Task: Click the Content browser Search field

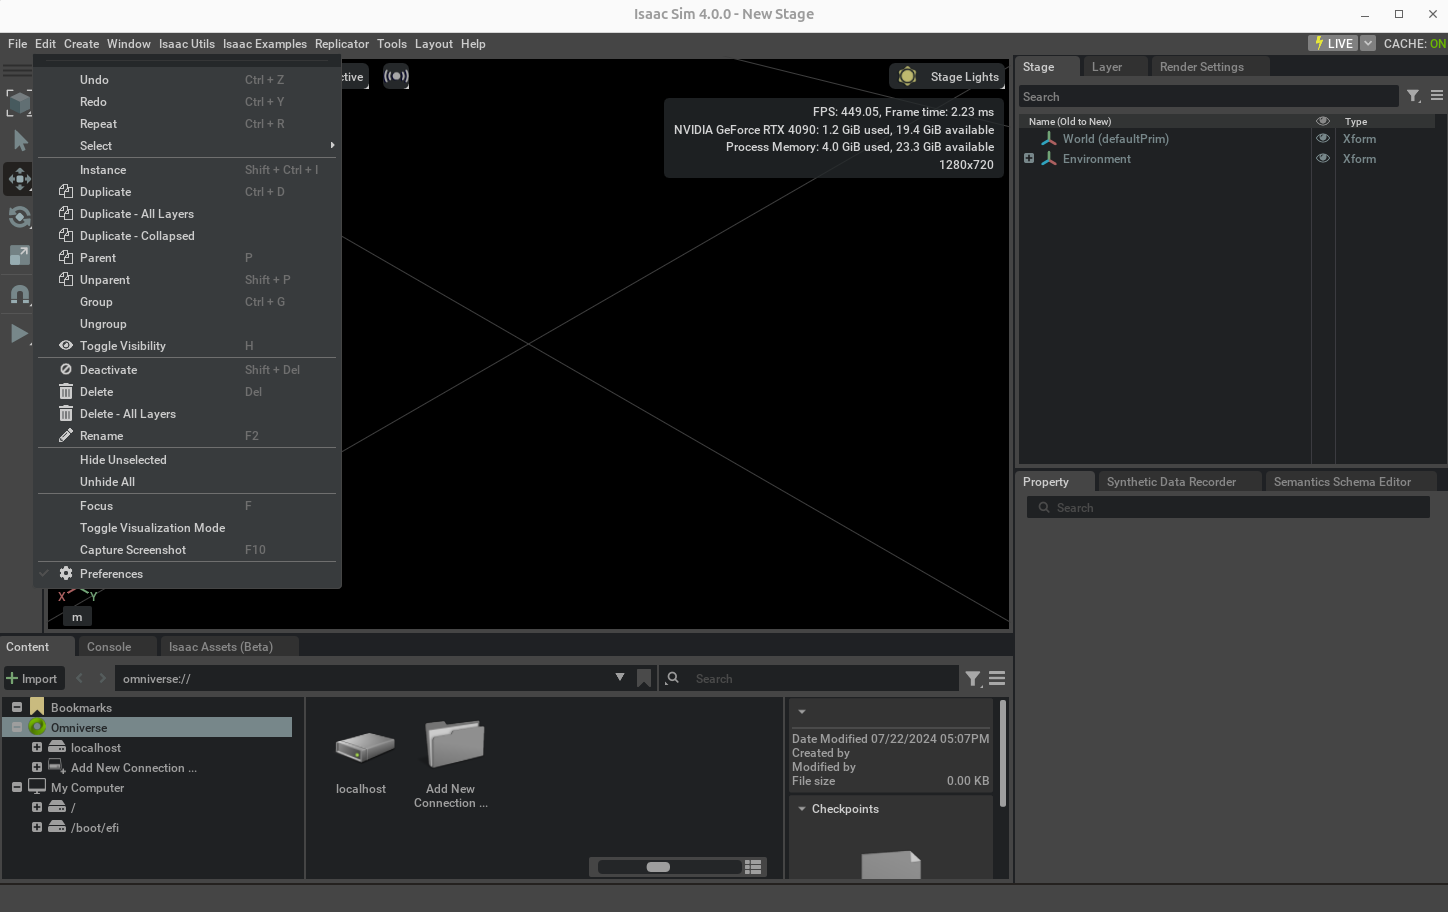Action: click(810, 678)
